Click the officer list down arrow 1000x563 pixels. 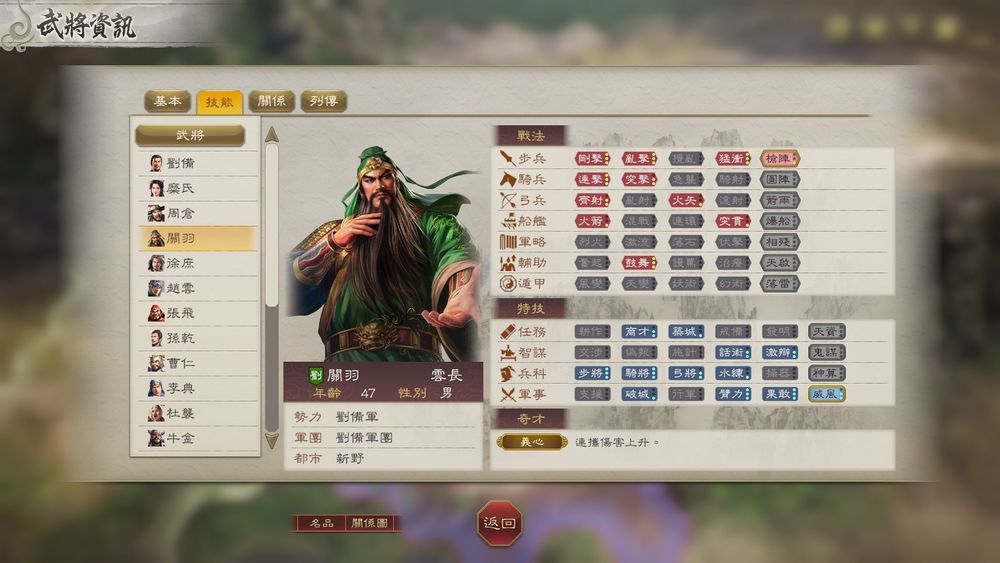coord(272,441)
